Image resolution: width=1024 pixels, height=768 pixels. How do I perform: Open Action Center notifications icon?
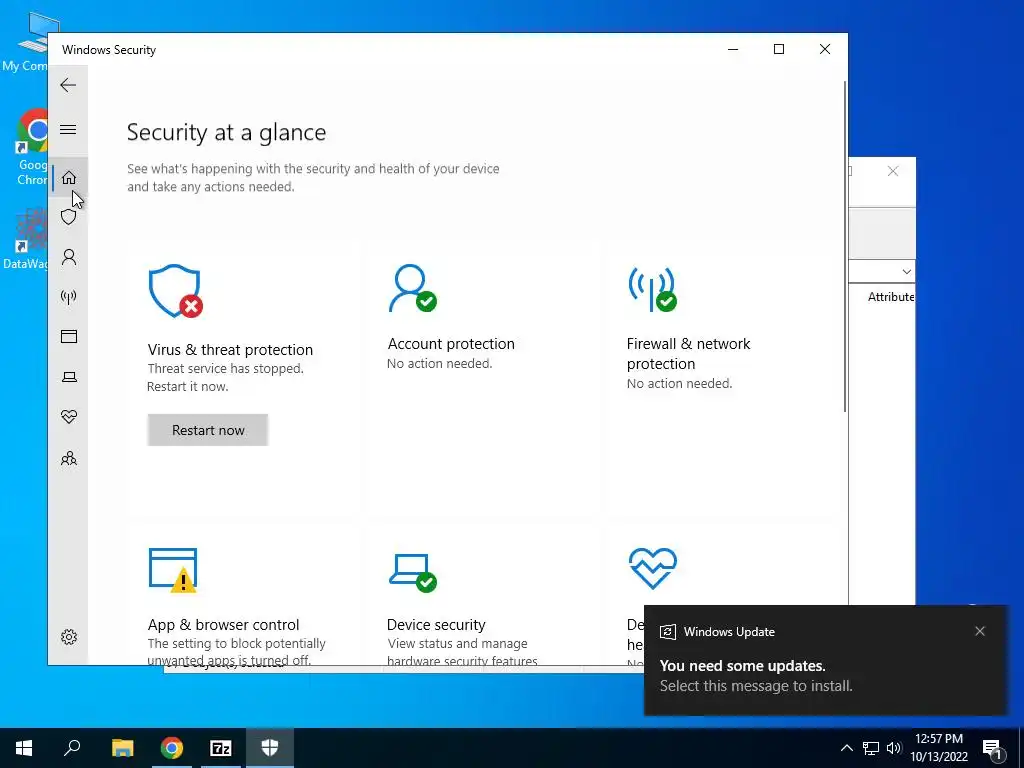992,749
